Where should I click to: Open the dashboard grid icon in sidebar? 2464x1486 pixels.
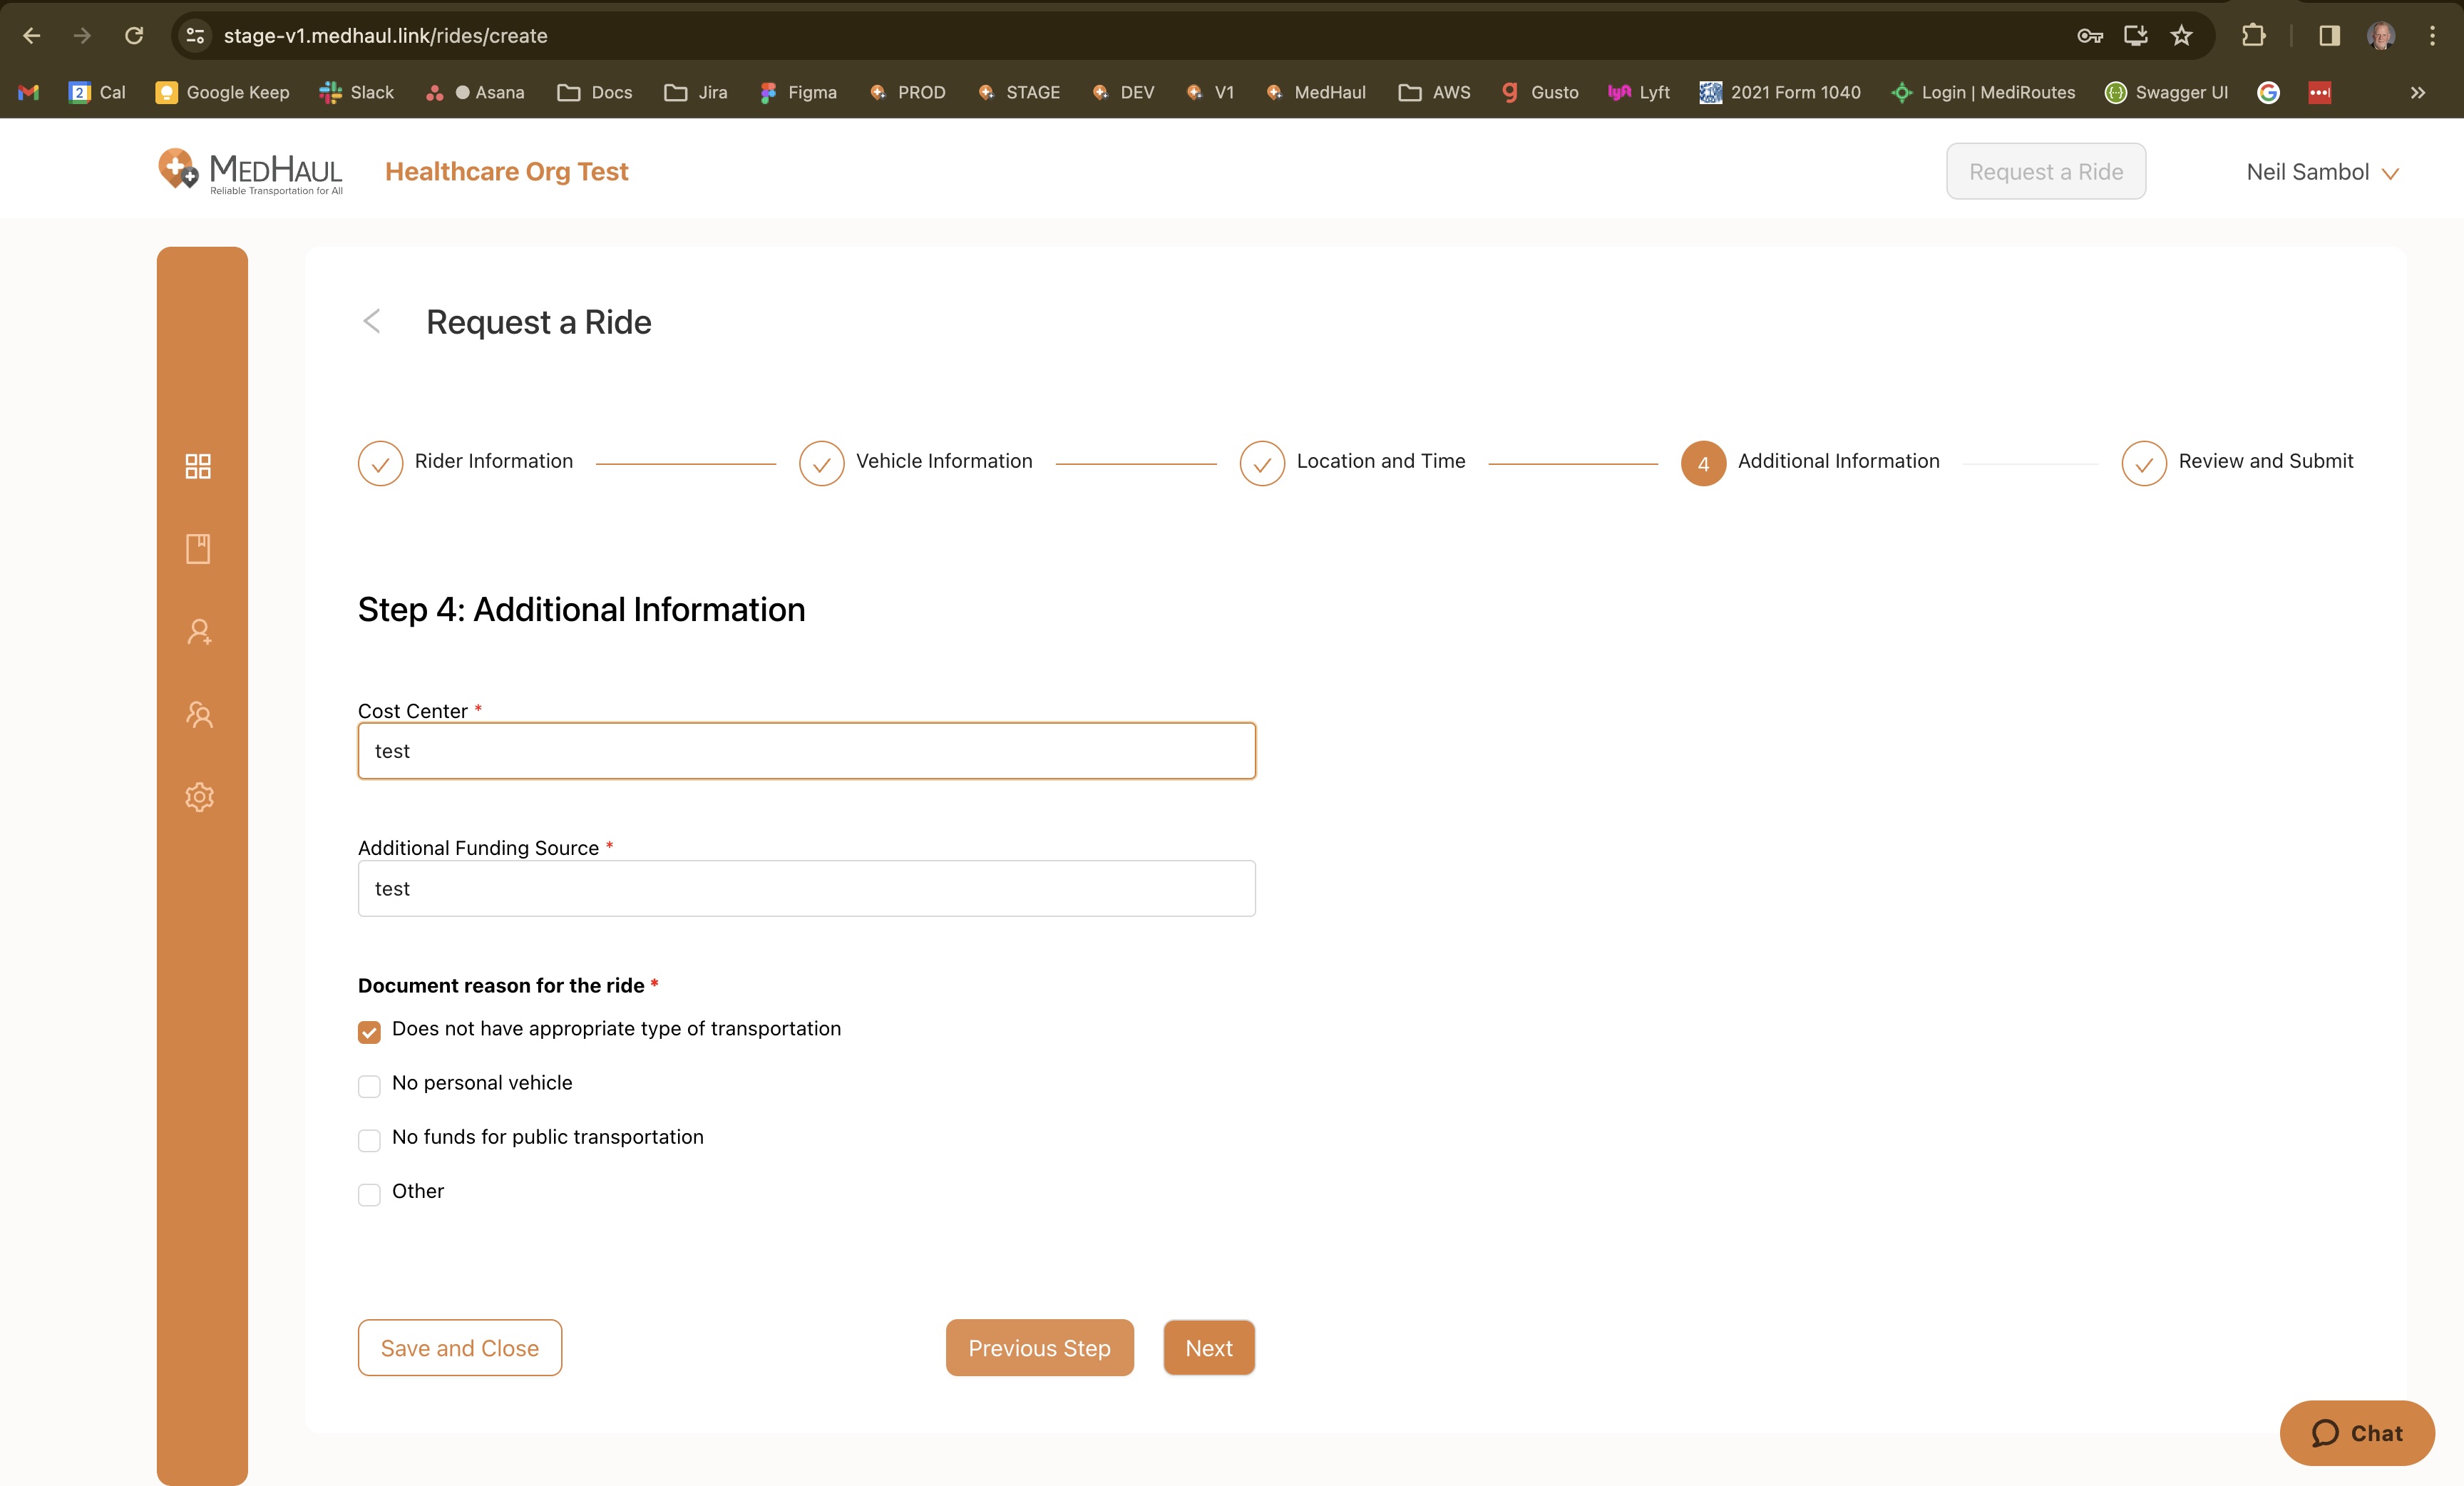click(198, 466)
